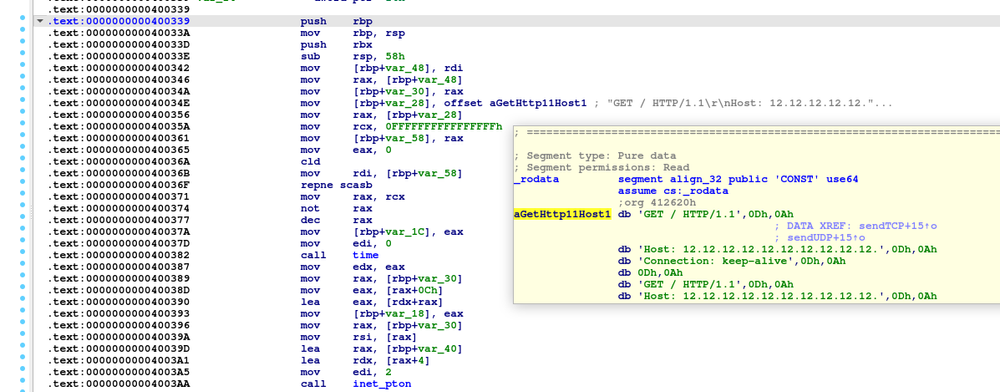Select the highlighted address .text:0000000000400339

coord(119,21)
